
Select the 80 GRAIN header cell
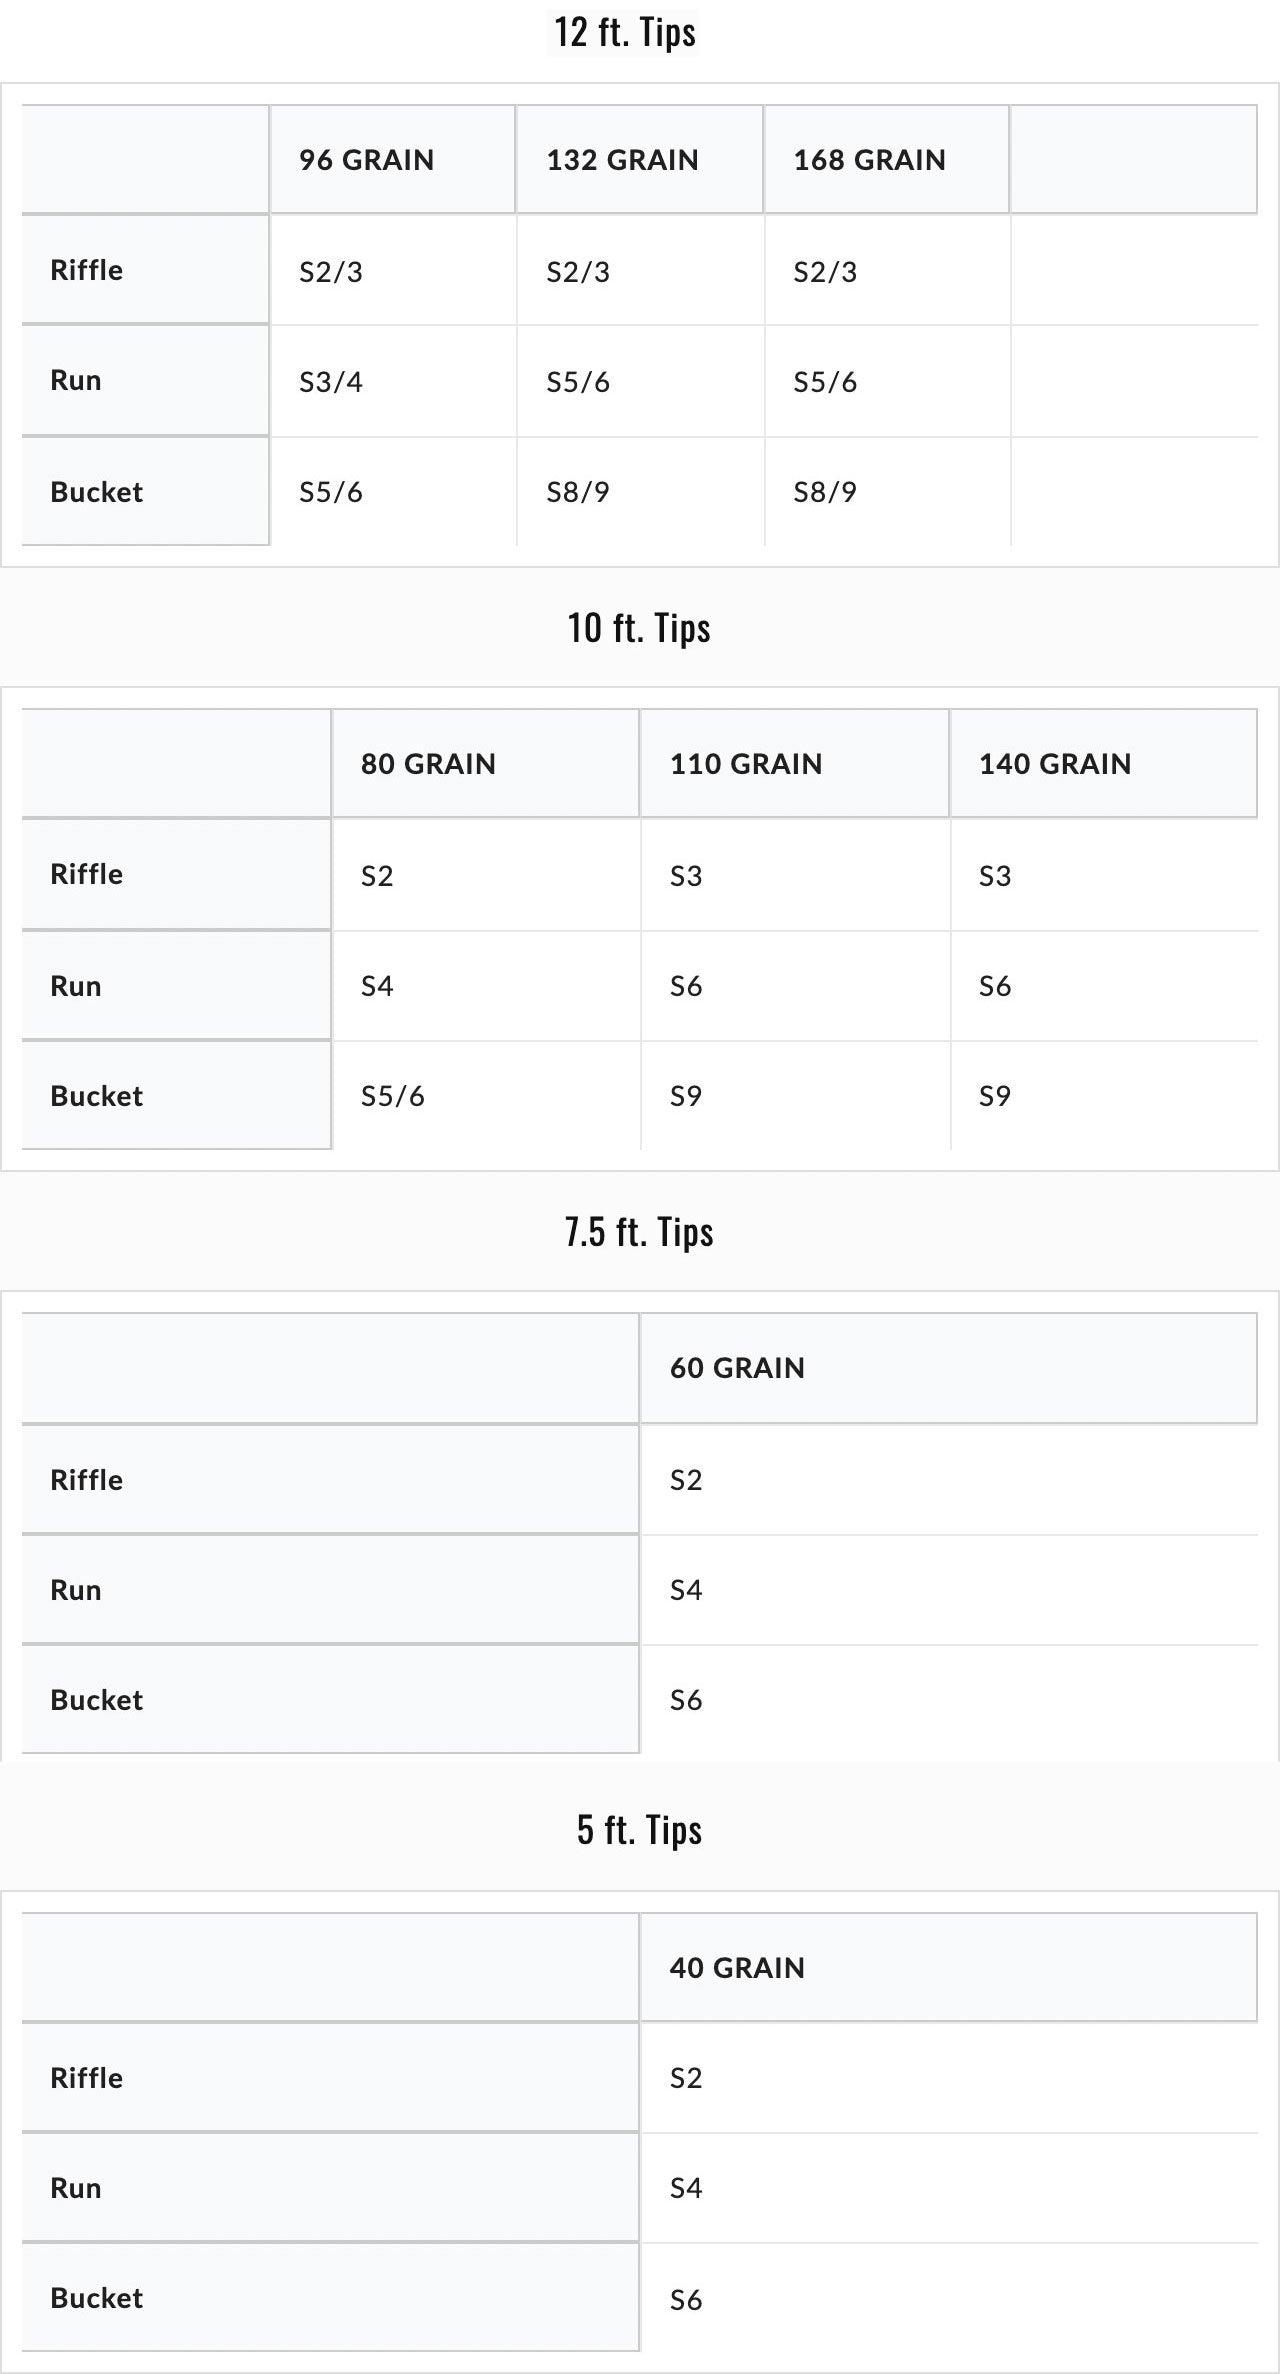point(486,764)
